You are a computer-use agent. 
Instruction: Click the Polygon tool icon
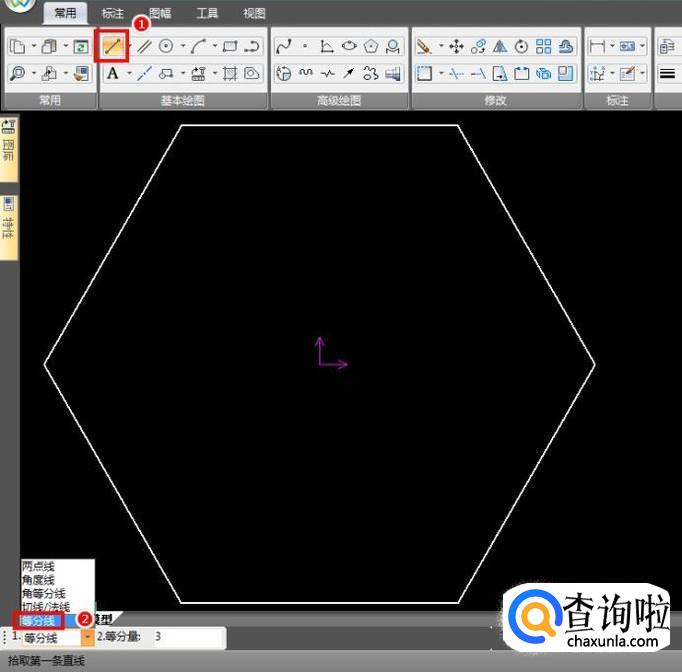[x=371, y=46]
